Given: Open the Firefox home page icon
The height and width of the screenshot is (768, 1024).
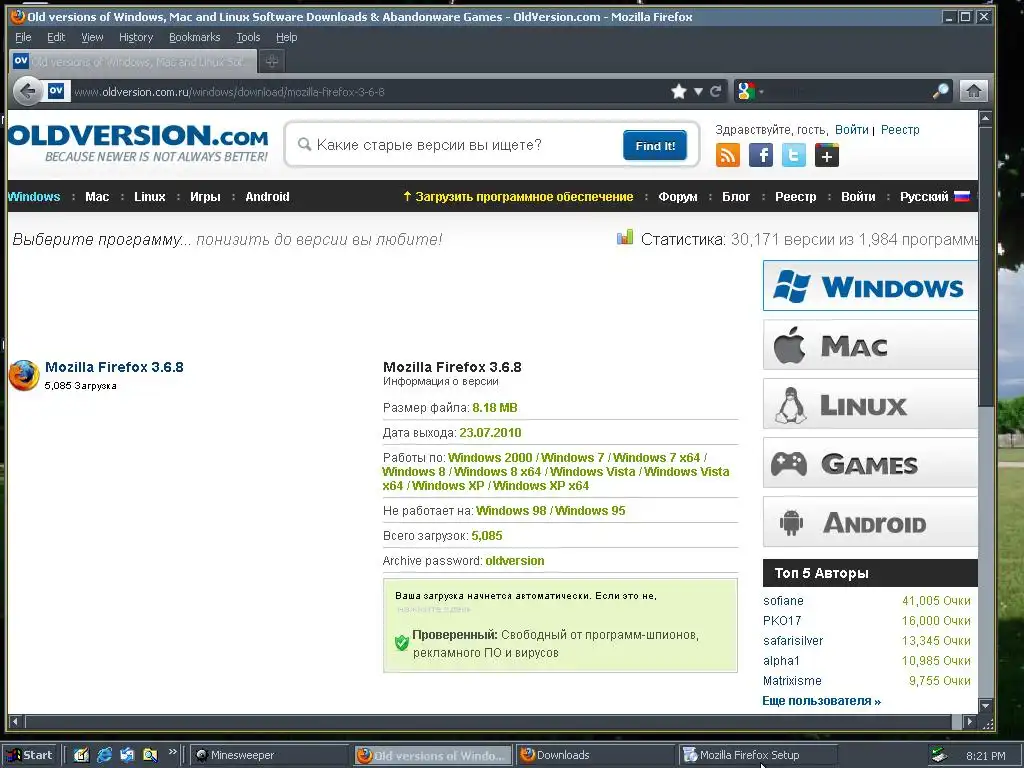Looking at the screenshot, I should [973, 91].
